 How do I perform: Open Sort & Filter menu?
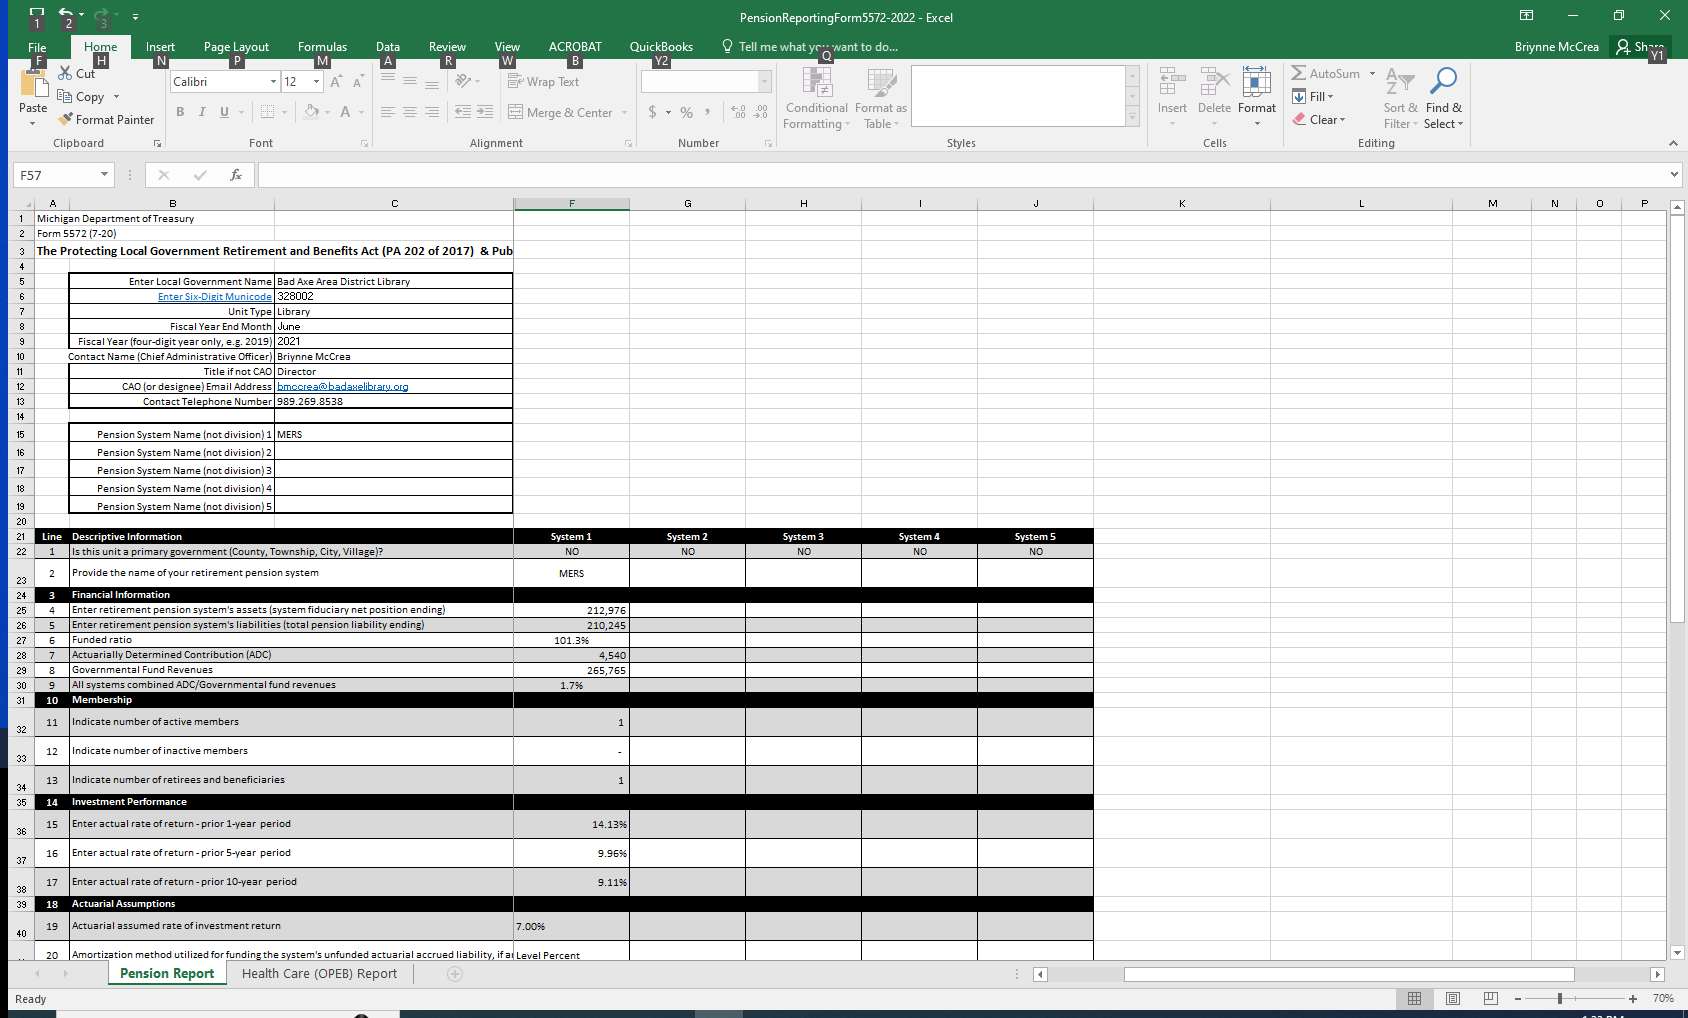coord(1400,98)
